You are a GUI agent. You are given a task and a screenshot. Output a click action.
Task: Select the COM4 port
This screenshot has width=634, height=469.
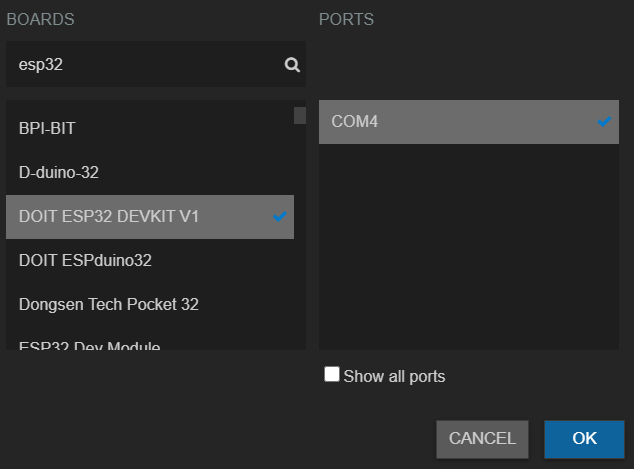click(469, 122)
